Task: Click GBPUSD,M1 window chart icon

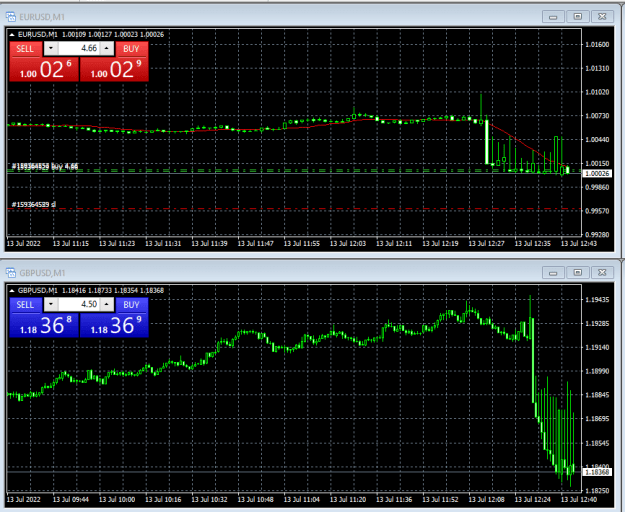Action: tap(11, 273)
